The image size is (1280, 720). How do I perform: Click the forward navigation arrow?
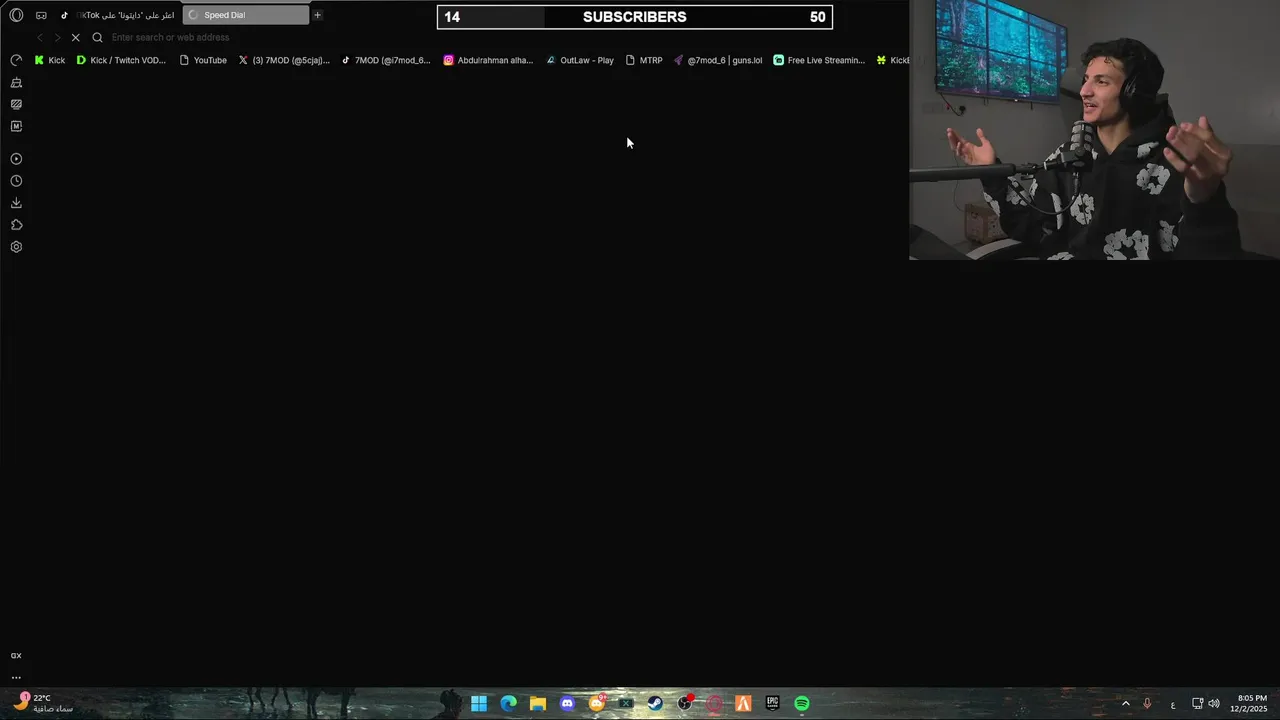point(57,37)
